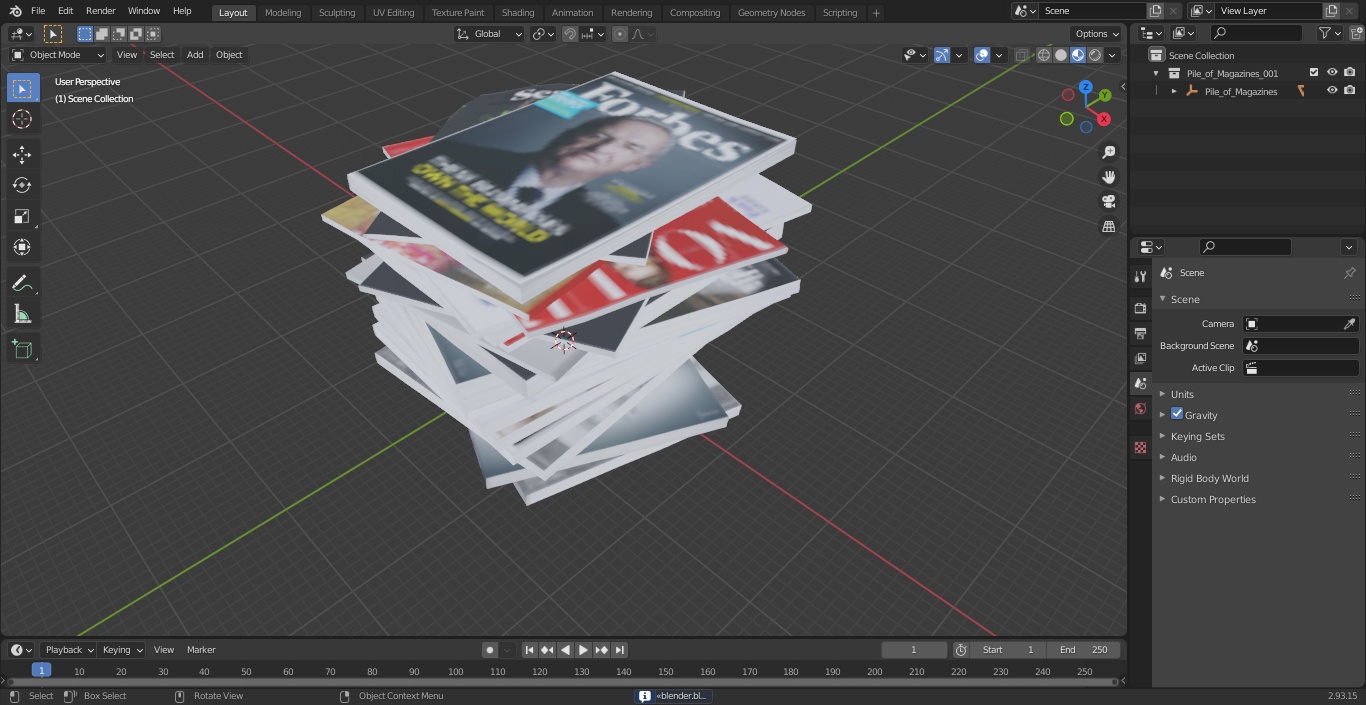
Task: Open the Texture properties tab
Action: 1140,447
